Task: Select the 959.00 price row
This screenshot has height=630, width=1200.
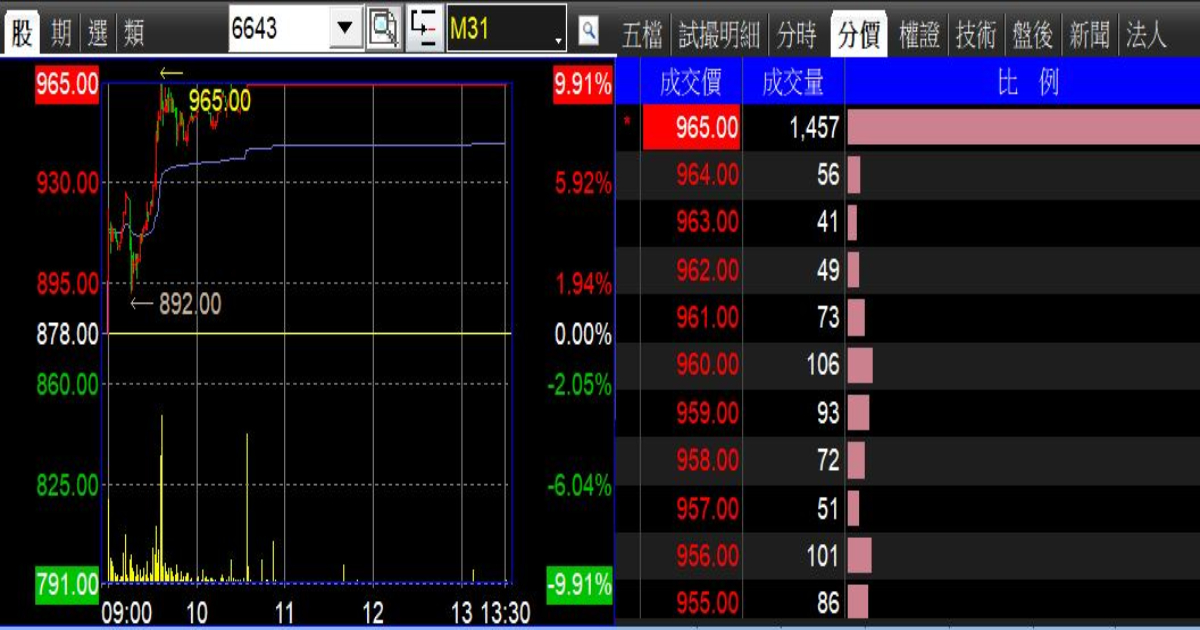Action: (x=907, y=412)
